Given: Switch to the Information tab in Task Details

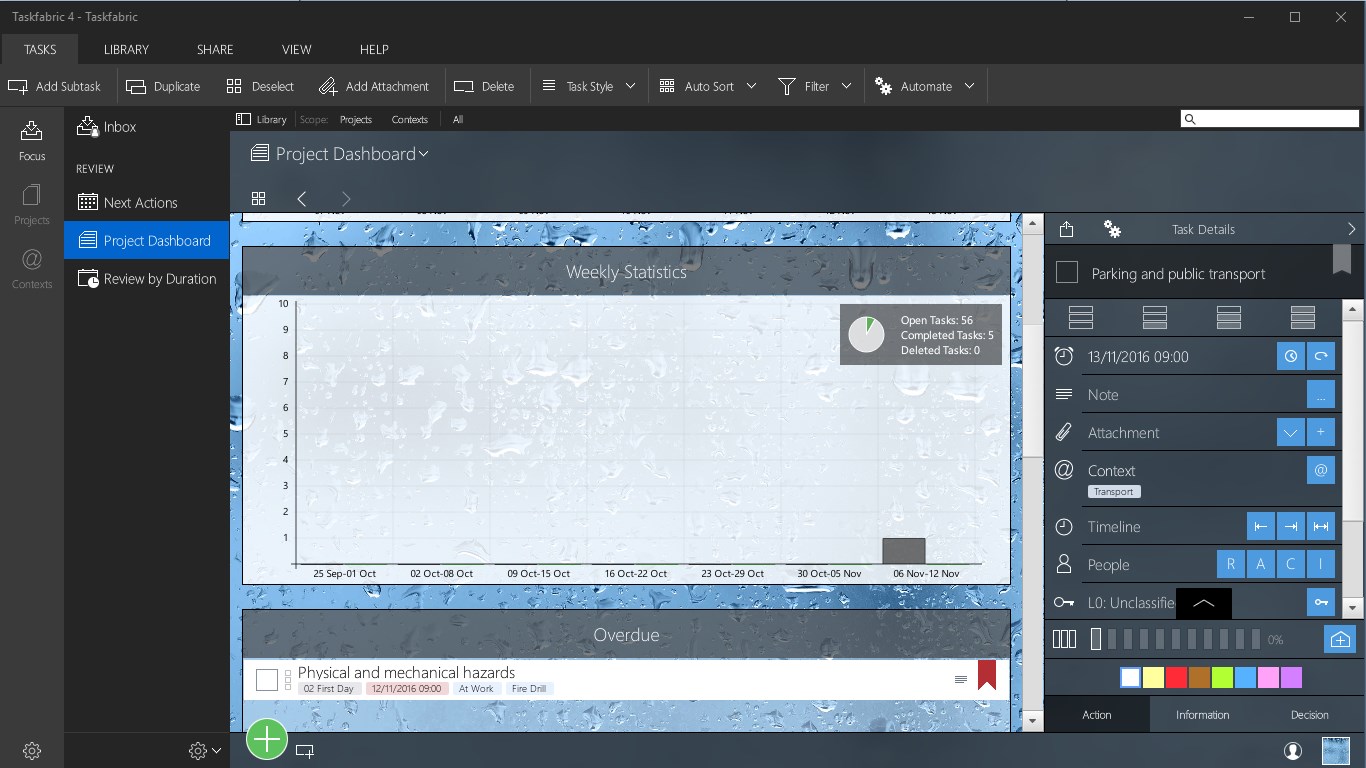Looking at the screenshot, I should 1202,714.
